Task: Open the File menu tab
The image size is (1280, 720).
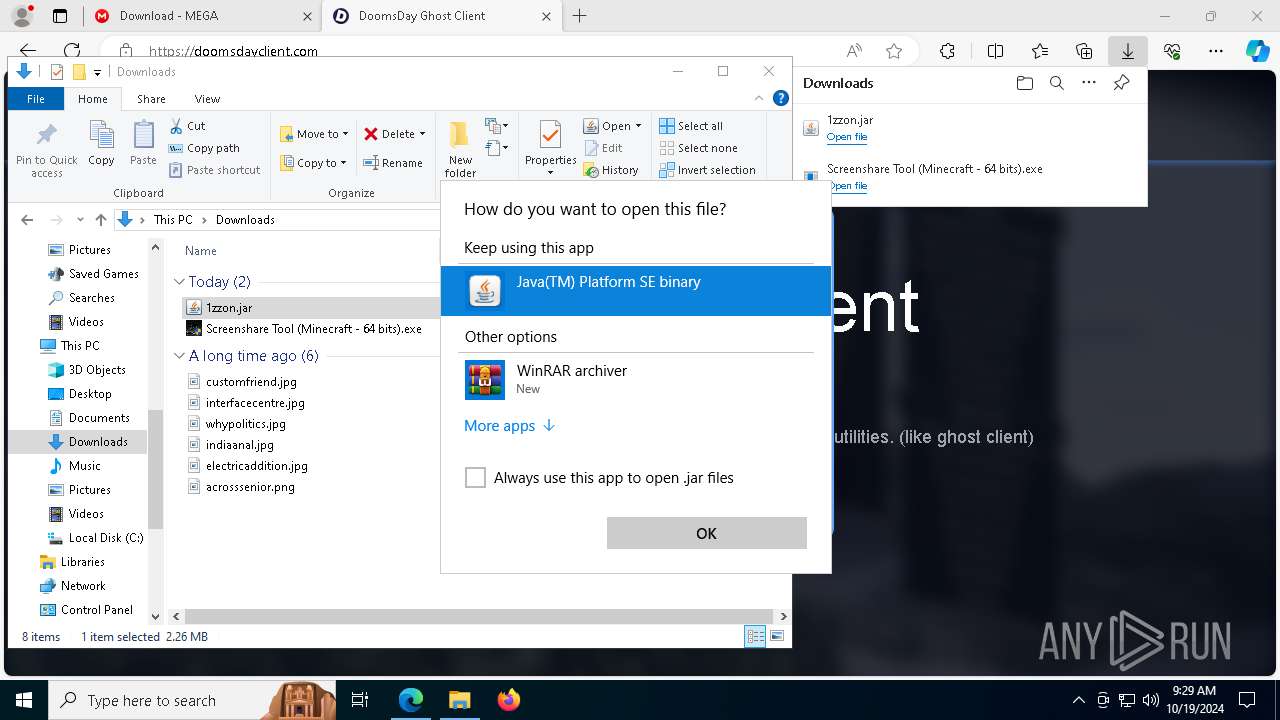Action: coord(36,99)
